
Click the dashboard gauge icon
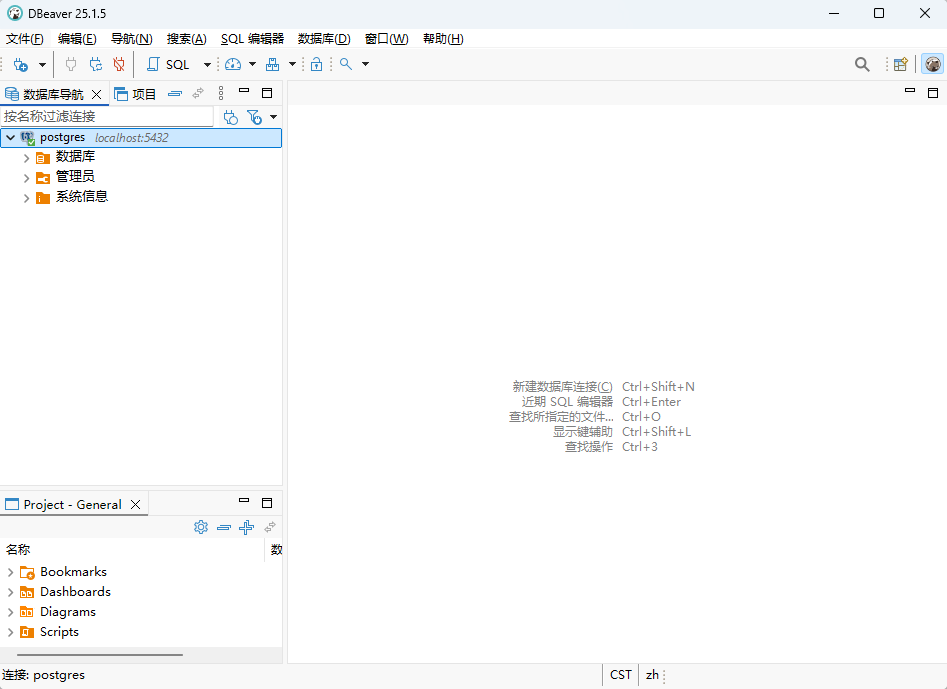pos(233,65)
